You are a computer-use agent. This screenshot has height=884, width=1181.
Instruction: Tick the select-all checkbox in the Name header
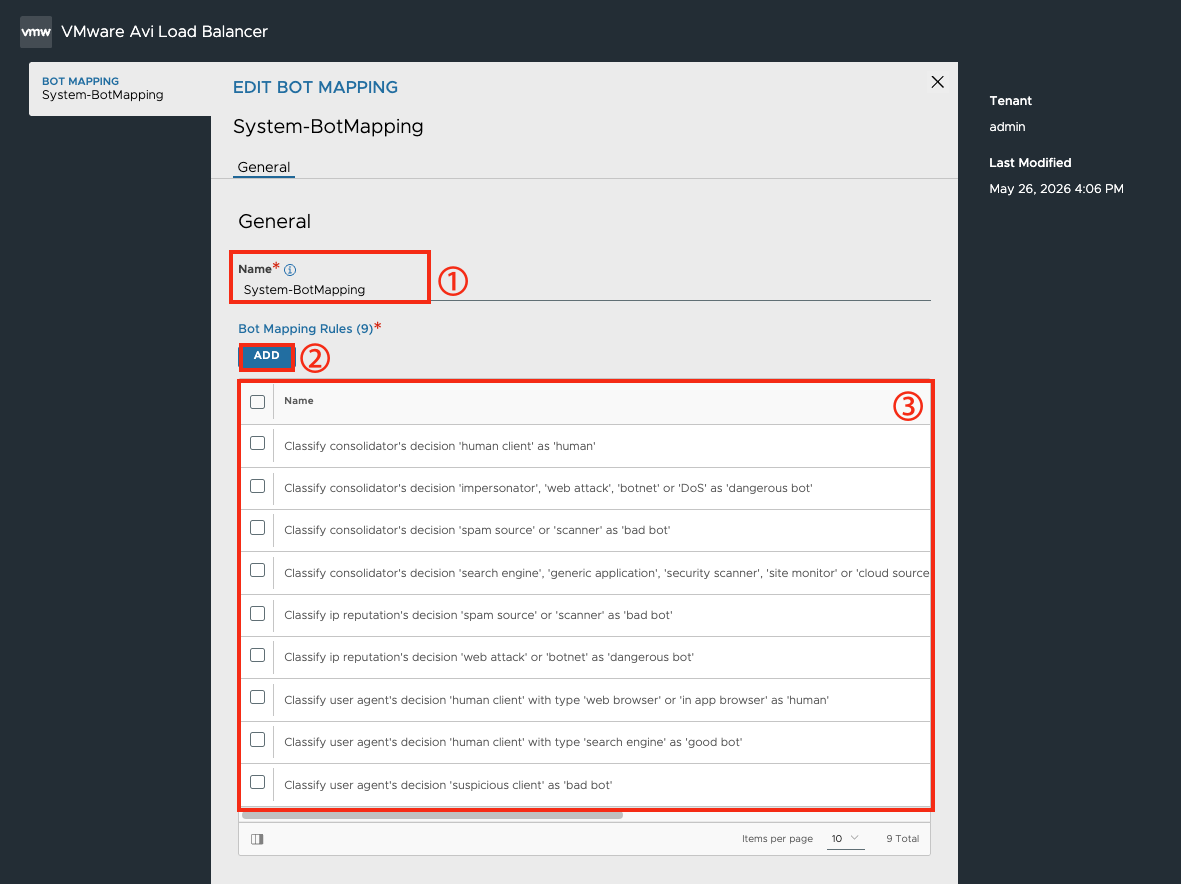258,401
